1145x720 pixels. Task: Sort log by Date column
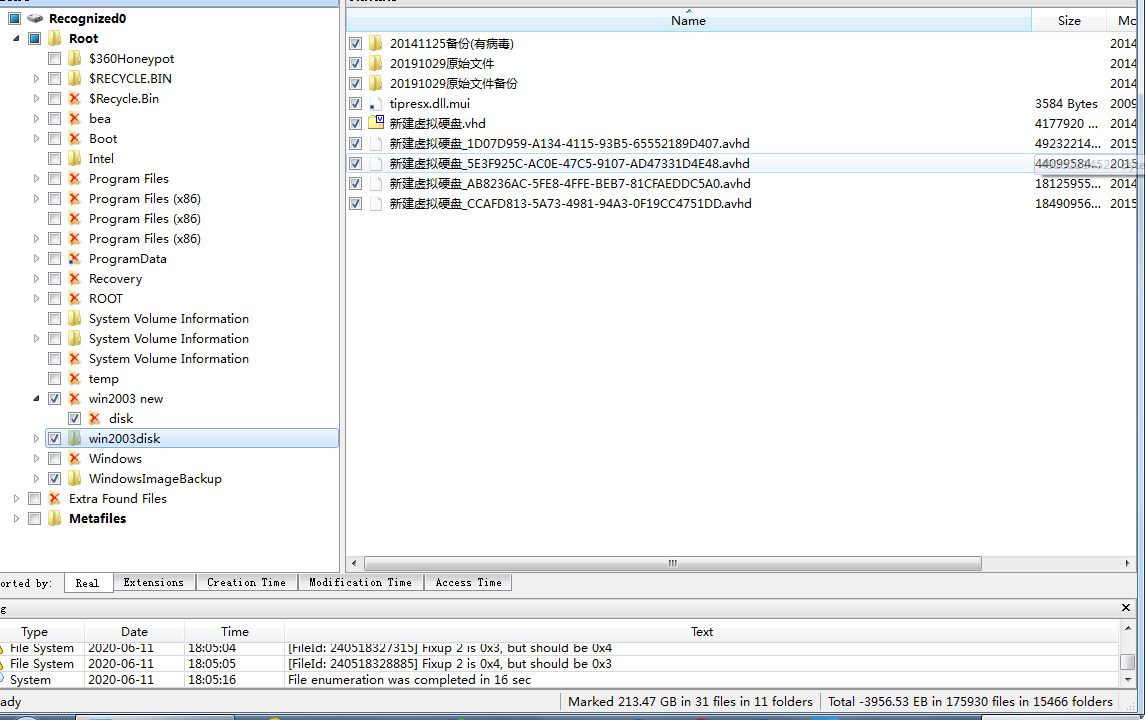click(x=134, y=632)
